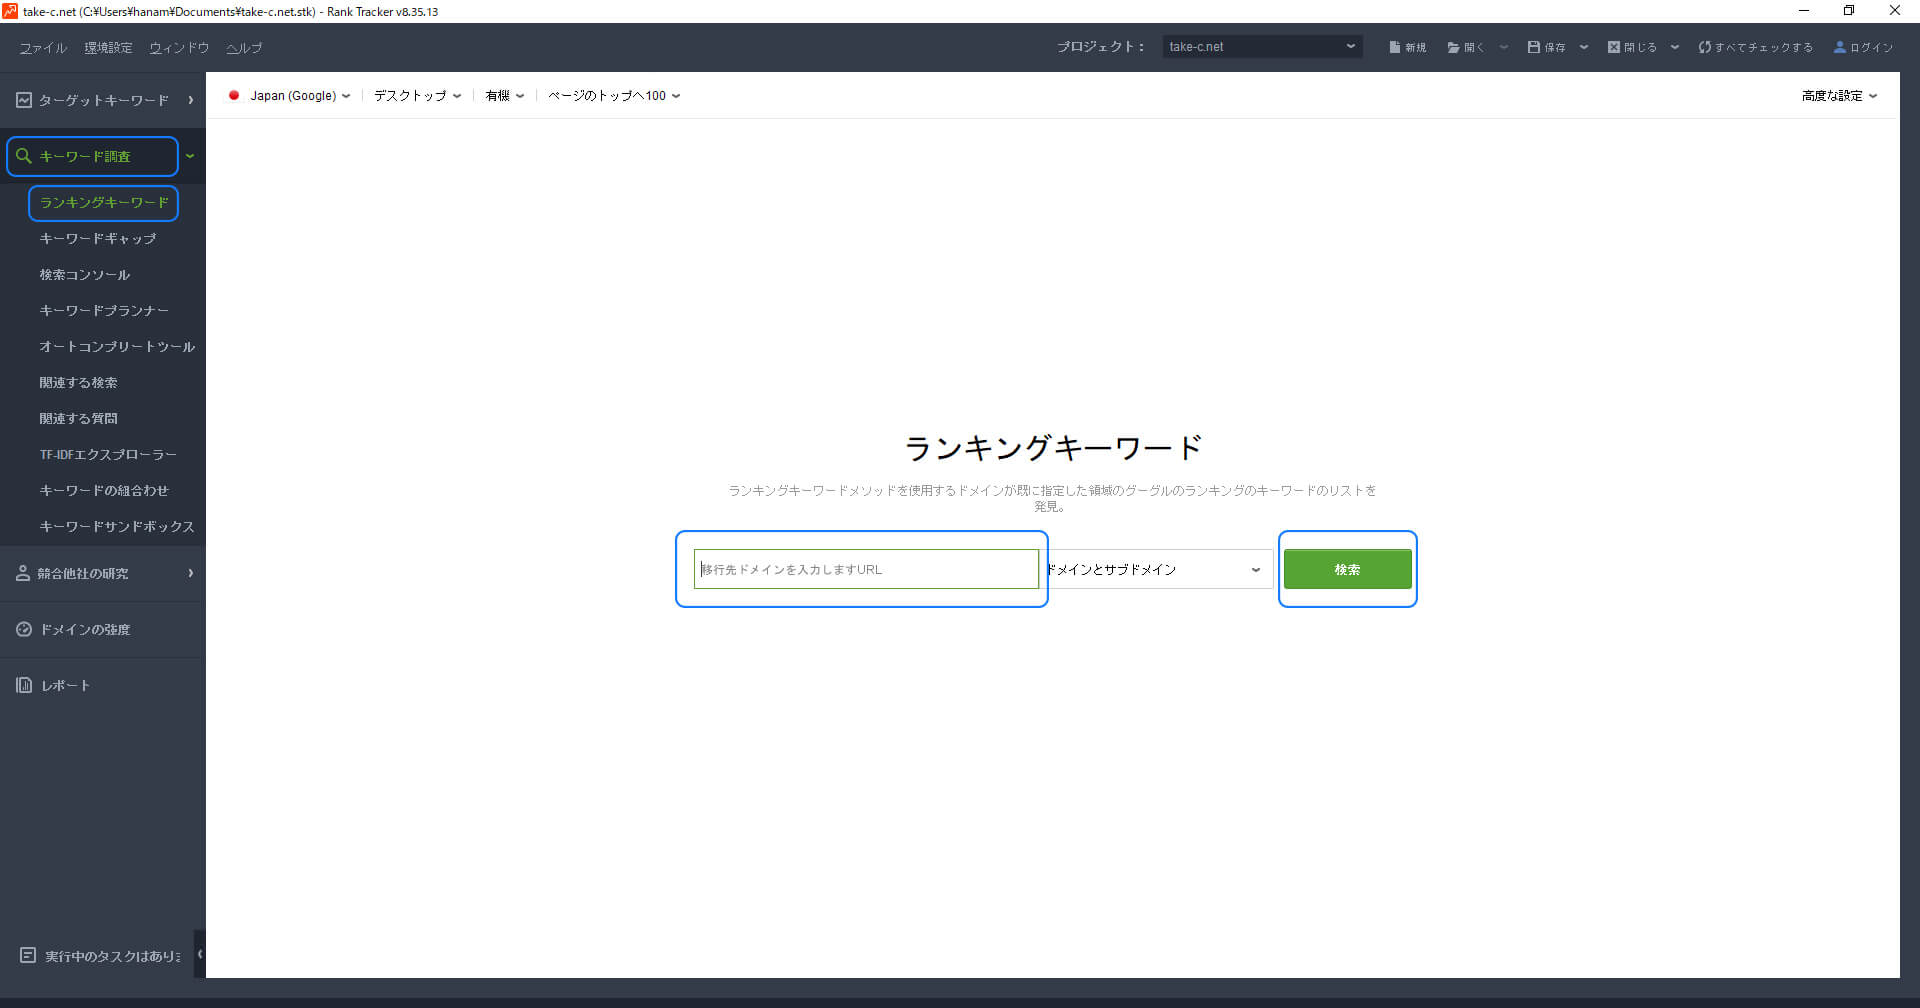Open the ウィンドウ menu

[x=179, y=47]
